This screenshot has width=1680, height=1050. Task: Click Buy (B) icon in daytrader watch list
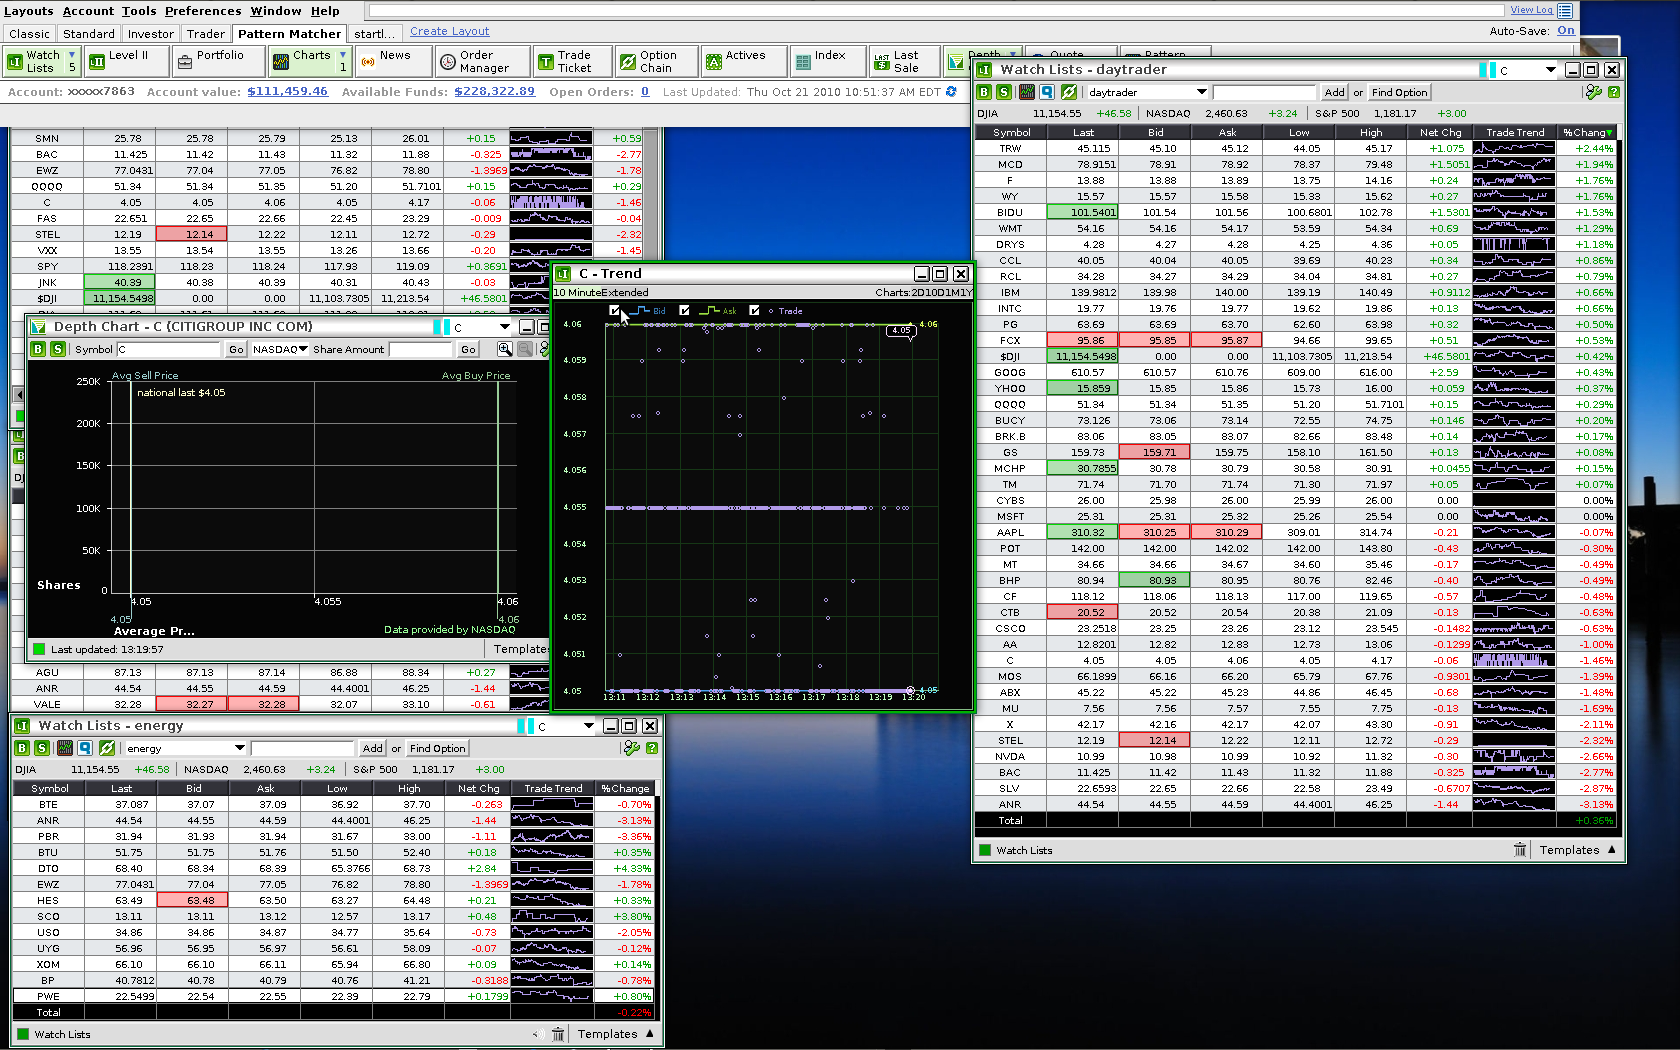coord(984,92)
